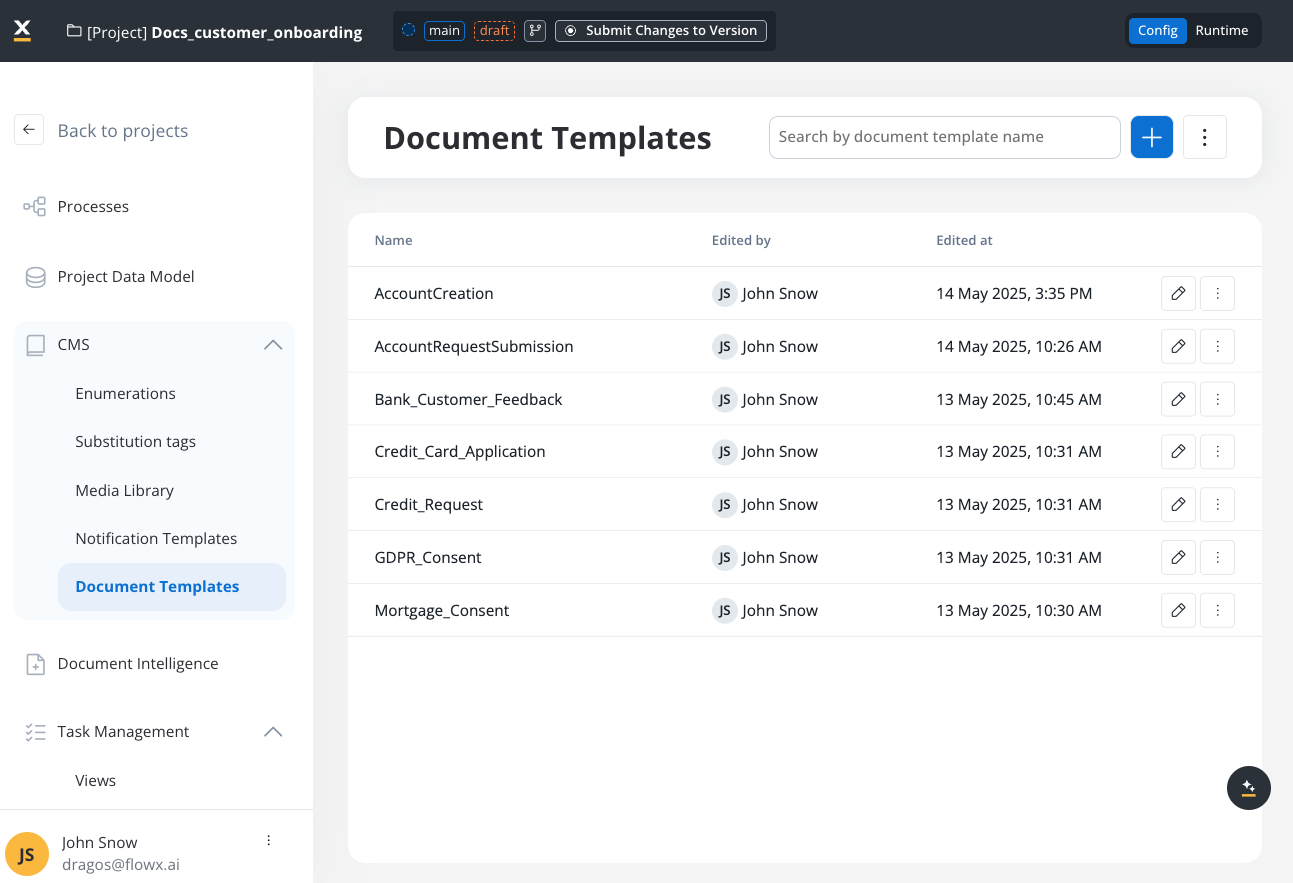The image size is (1293, 883).
Task: Open more options for Credit_Card_Application row
Action: [1217, 452]
